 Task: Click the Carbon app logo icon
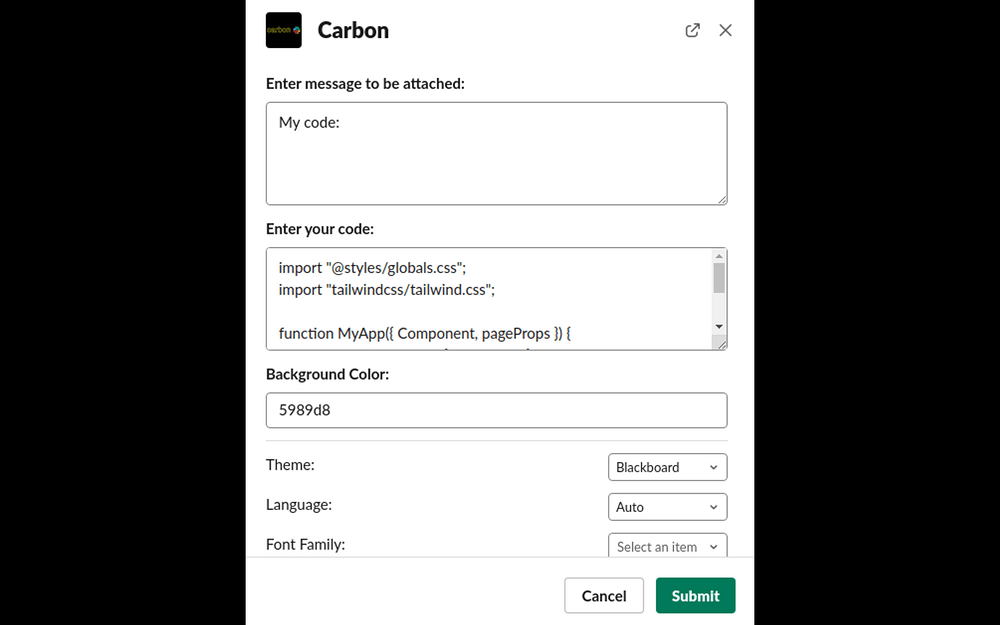[284, 30]
